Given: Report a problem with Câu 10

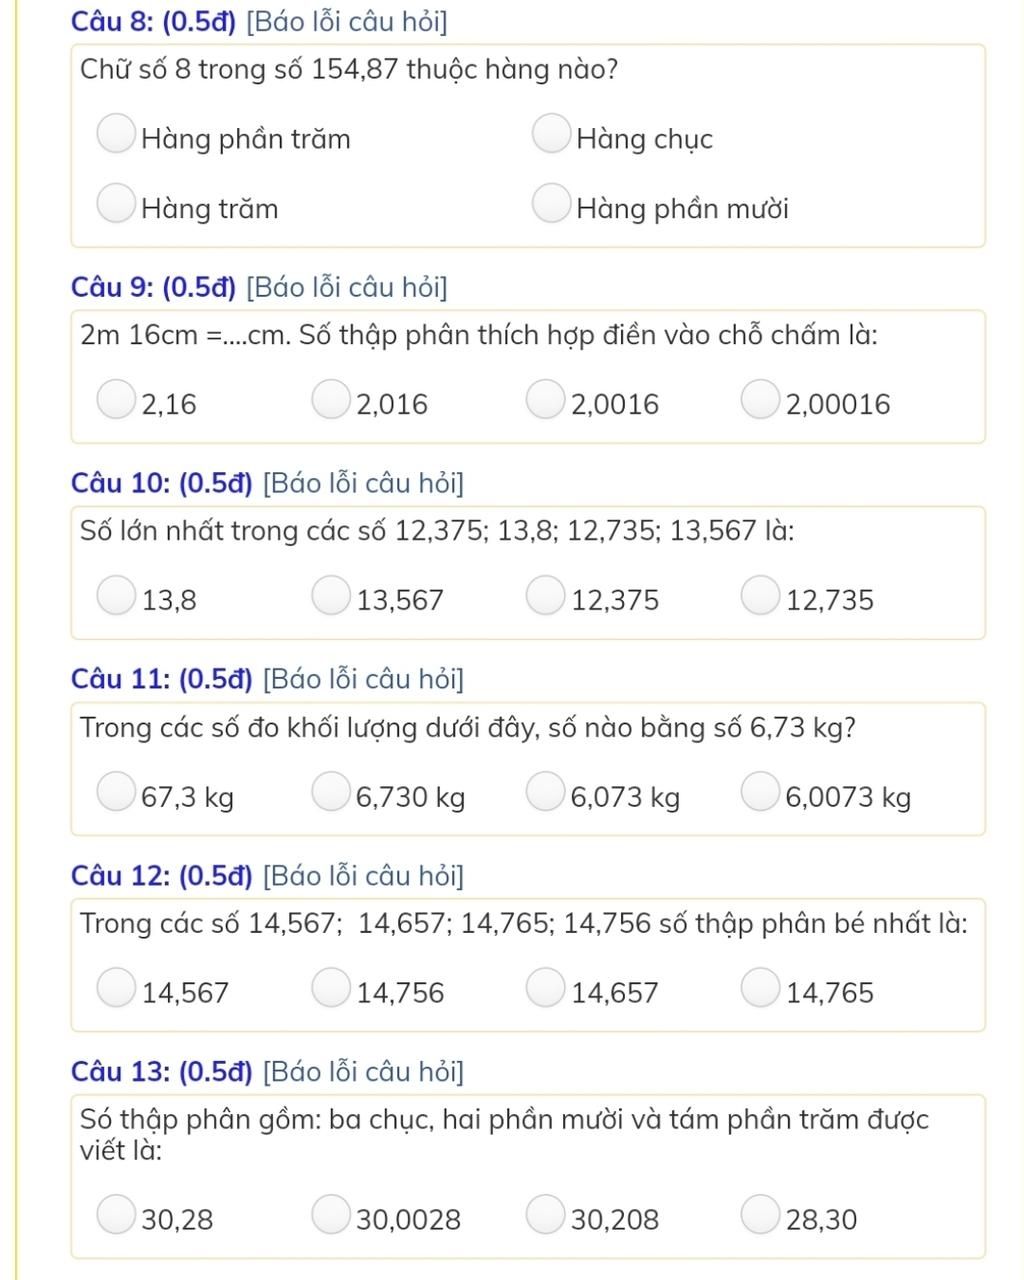Looking at the screenshot, I should [364, 484].
